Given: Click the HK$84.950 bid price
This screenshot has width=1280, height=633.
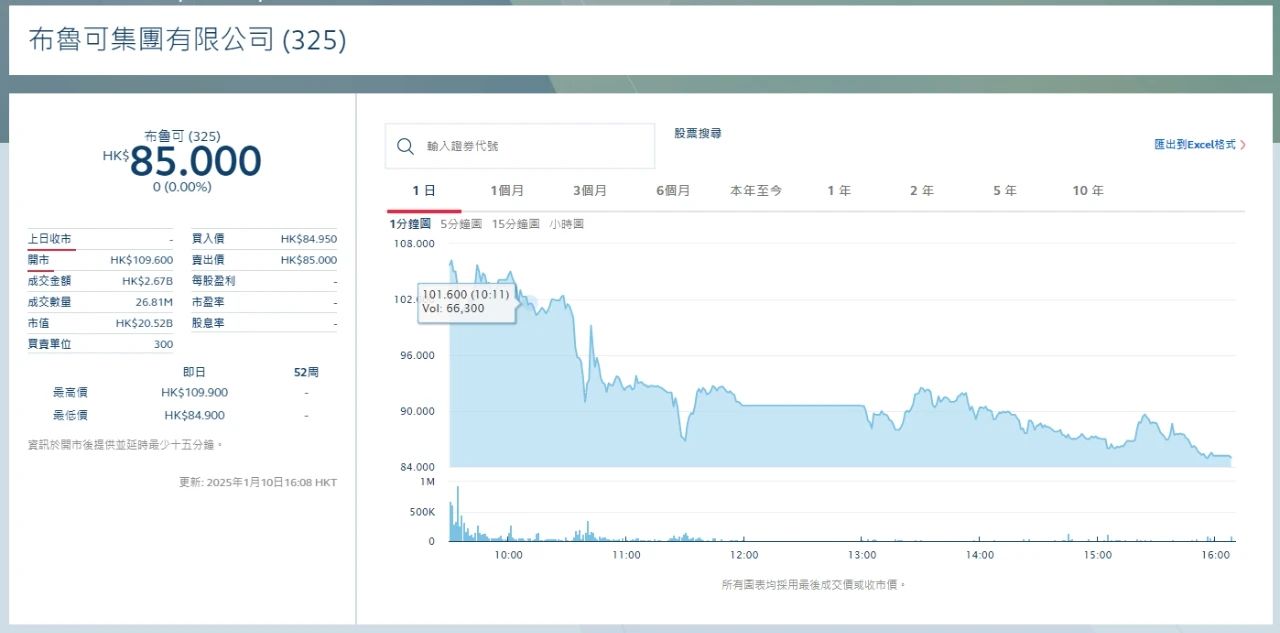Looking at the screenshot, I should pyautogui.click(x=309, y=239).
